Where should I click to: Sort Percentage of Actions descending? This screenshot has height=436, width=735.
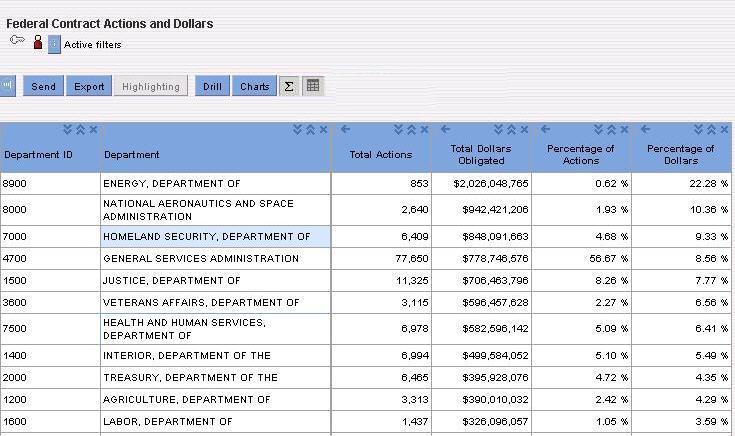pyautogui.click(x=599, y=129)
